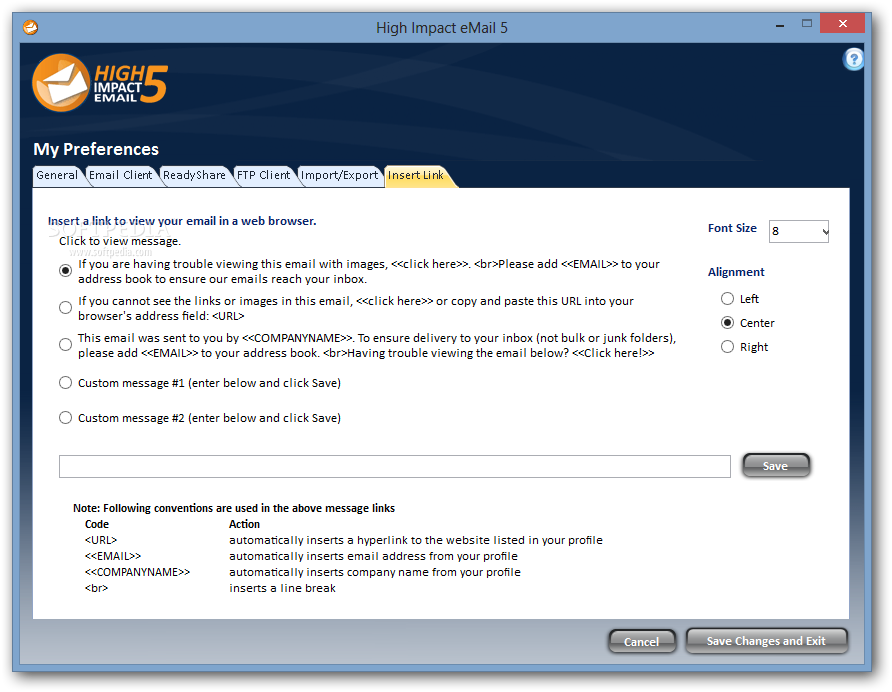This screenshot has width=892, height=692.
Task: Select the 'trouble viewing this email with images' option
Action: (x=65, y=270)
